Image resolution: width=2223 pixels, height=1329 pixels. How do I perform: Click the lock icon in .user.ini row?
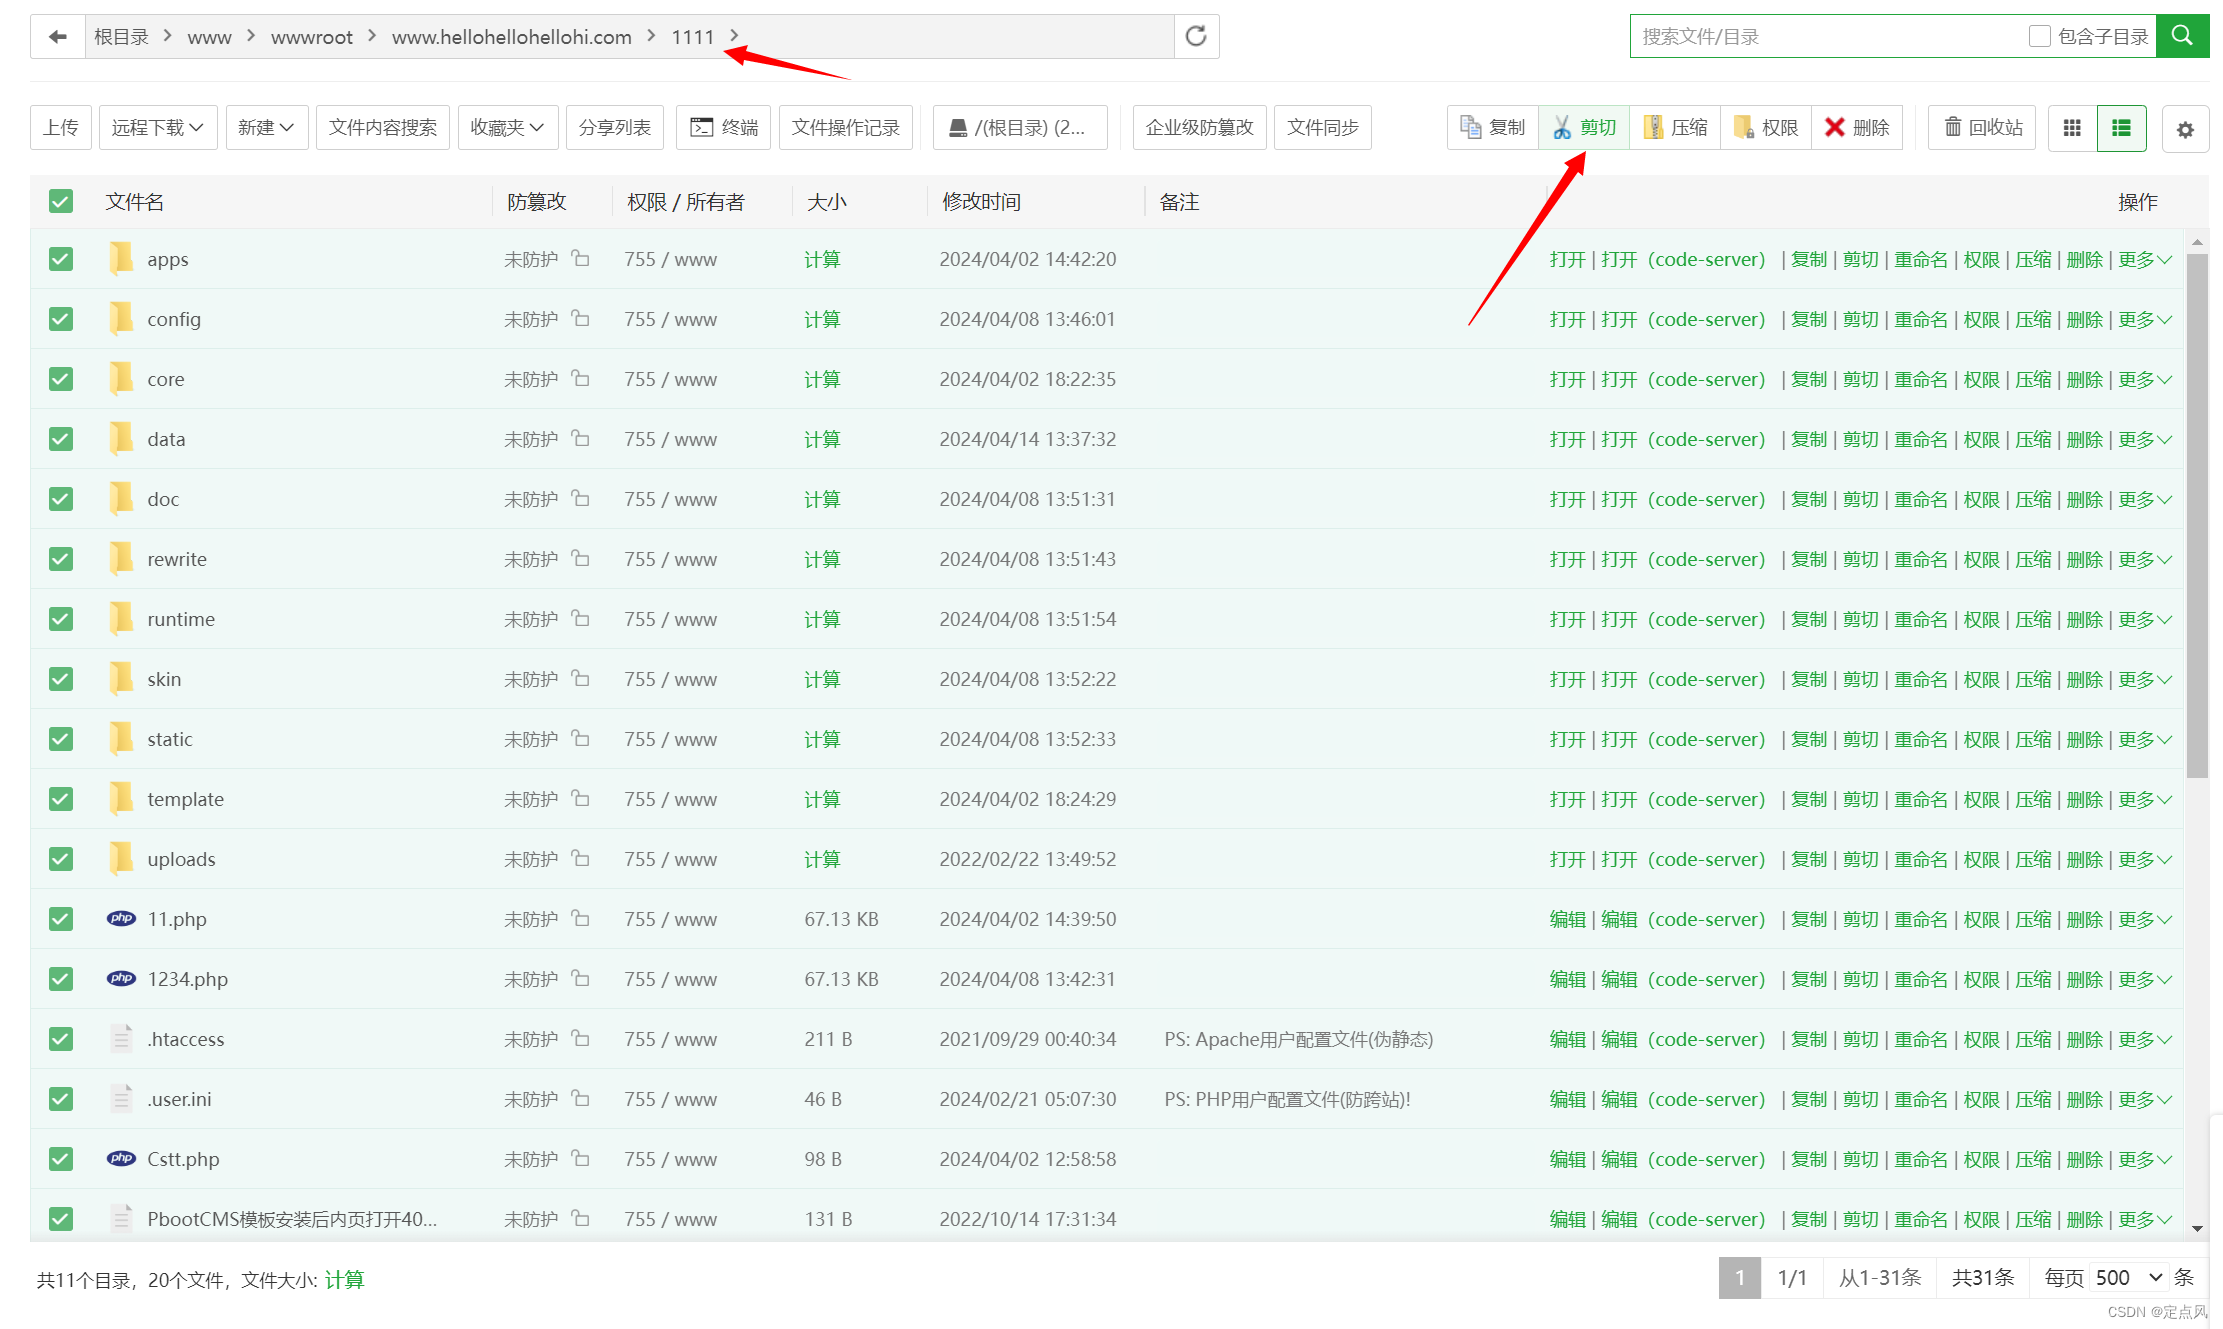click(580, 1099)
